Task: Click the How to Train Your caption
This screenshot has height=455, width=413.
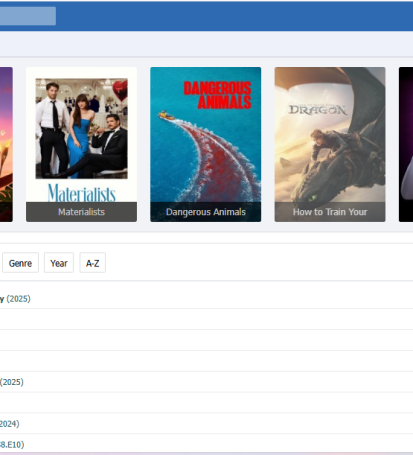Action: coord(330,212)
